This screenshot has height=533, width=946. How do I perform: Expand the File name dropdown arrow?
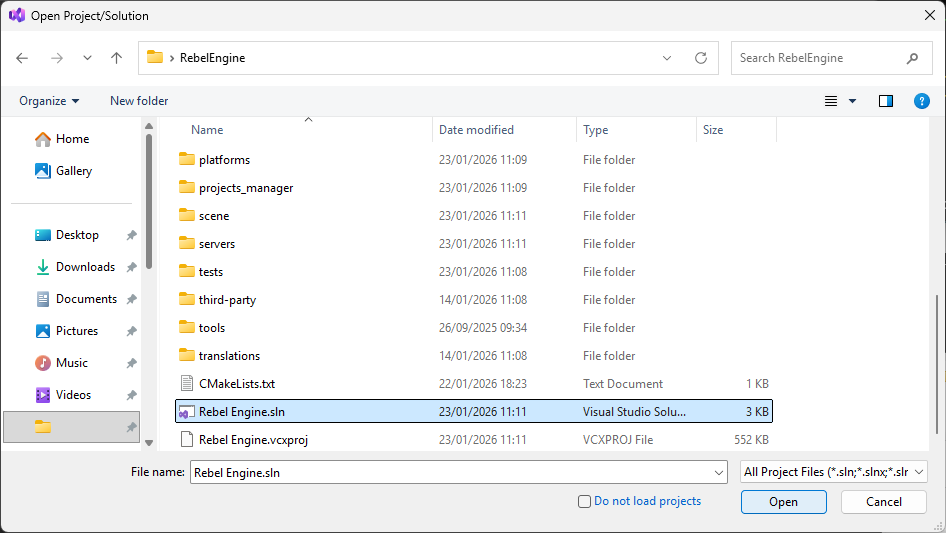(719, 473)
